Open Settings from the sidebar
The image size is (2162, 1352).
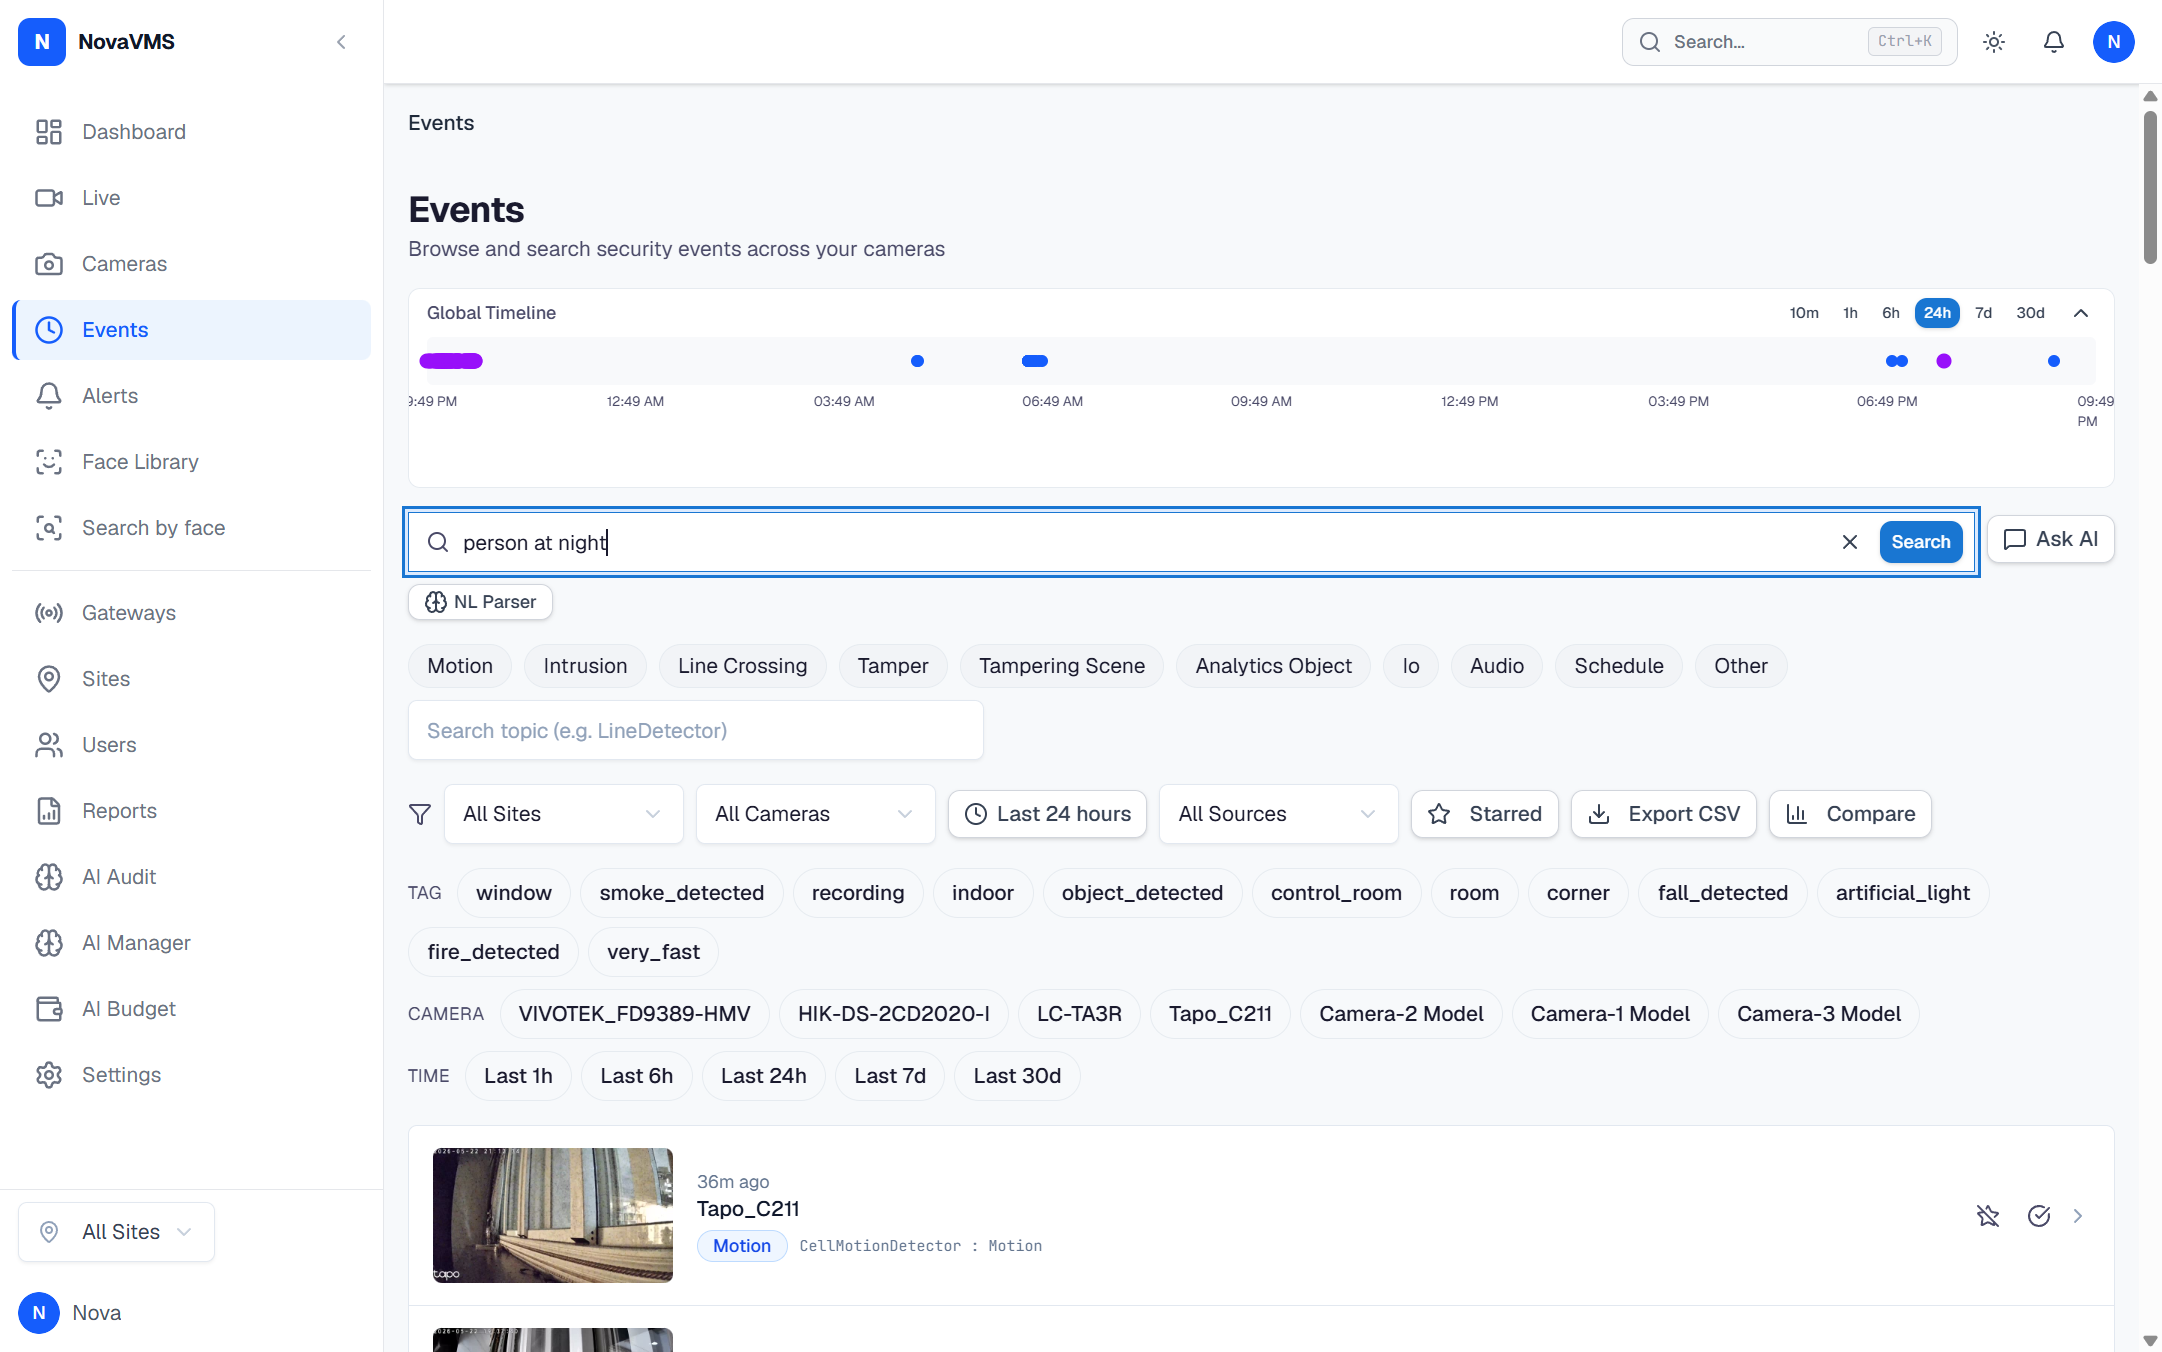(191, 1075)
